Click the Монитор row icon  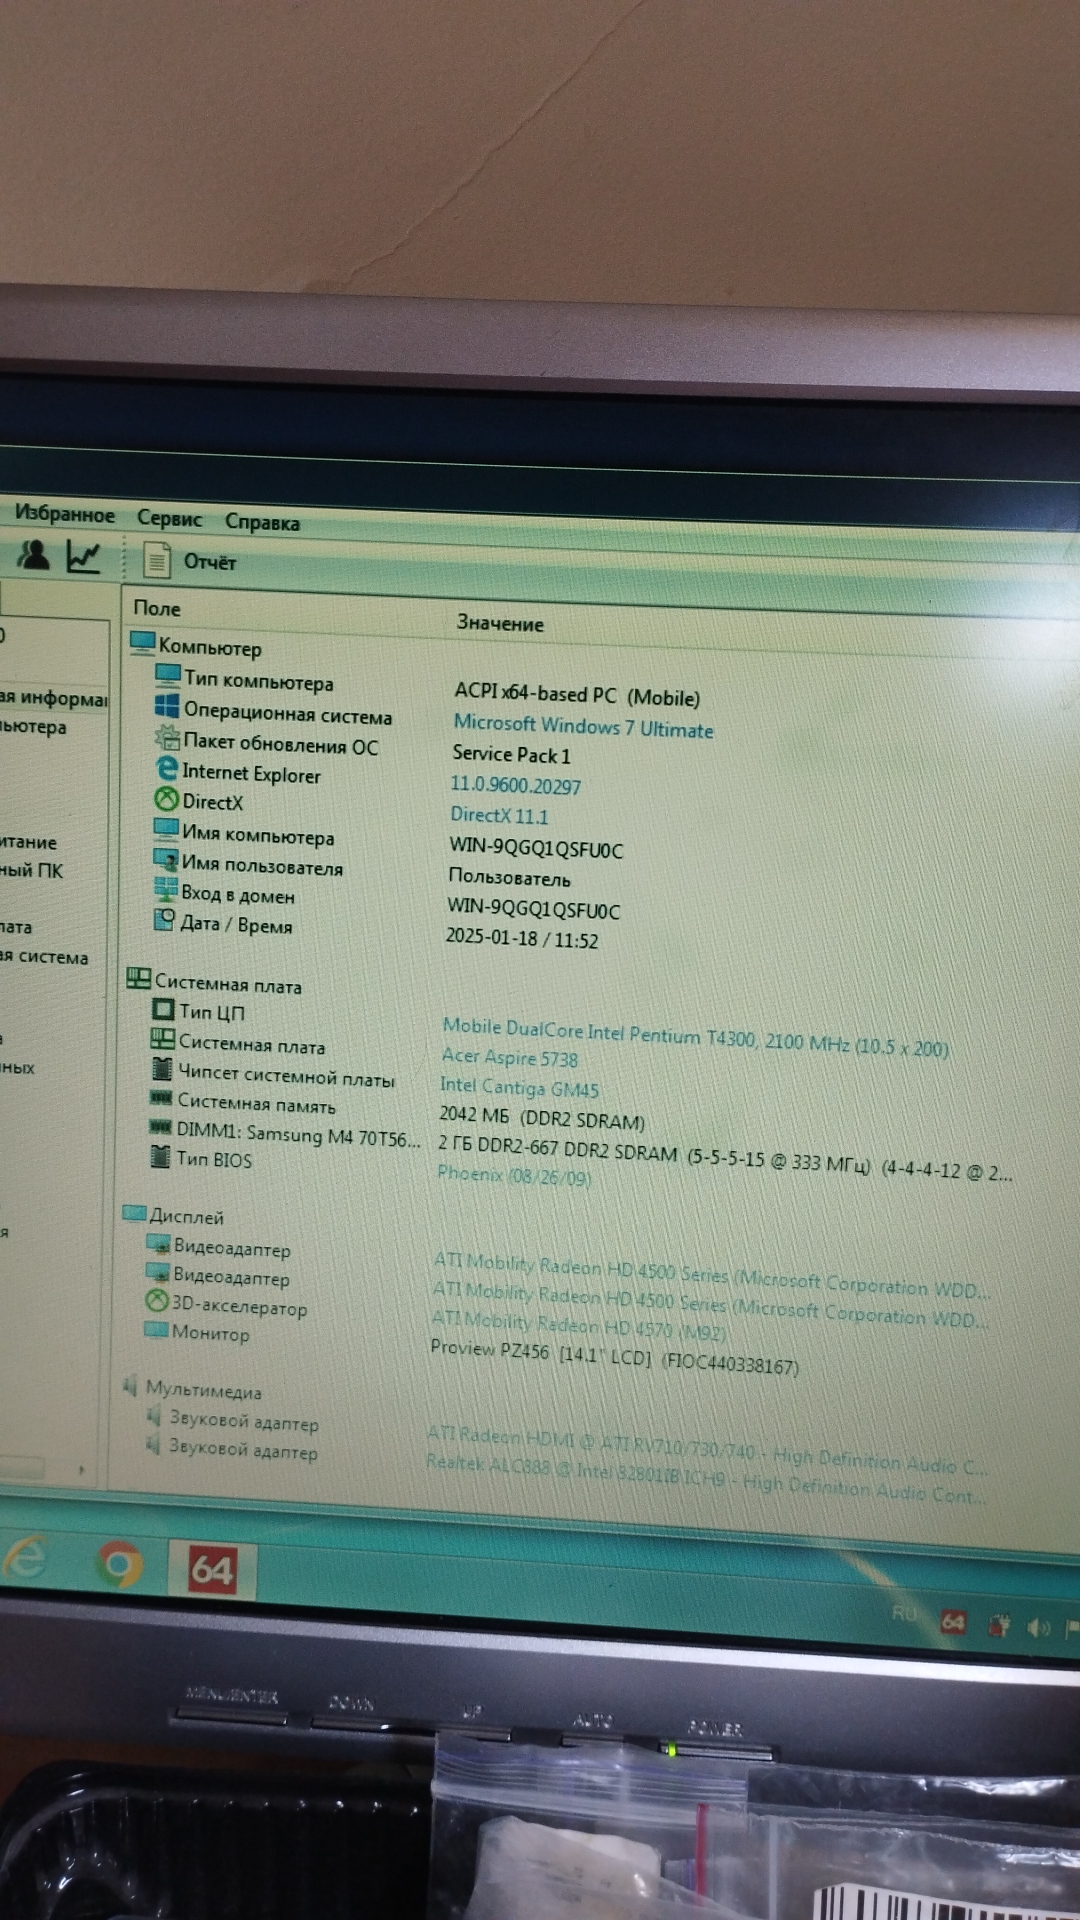point(156,1329)
